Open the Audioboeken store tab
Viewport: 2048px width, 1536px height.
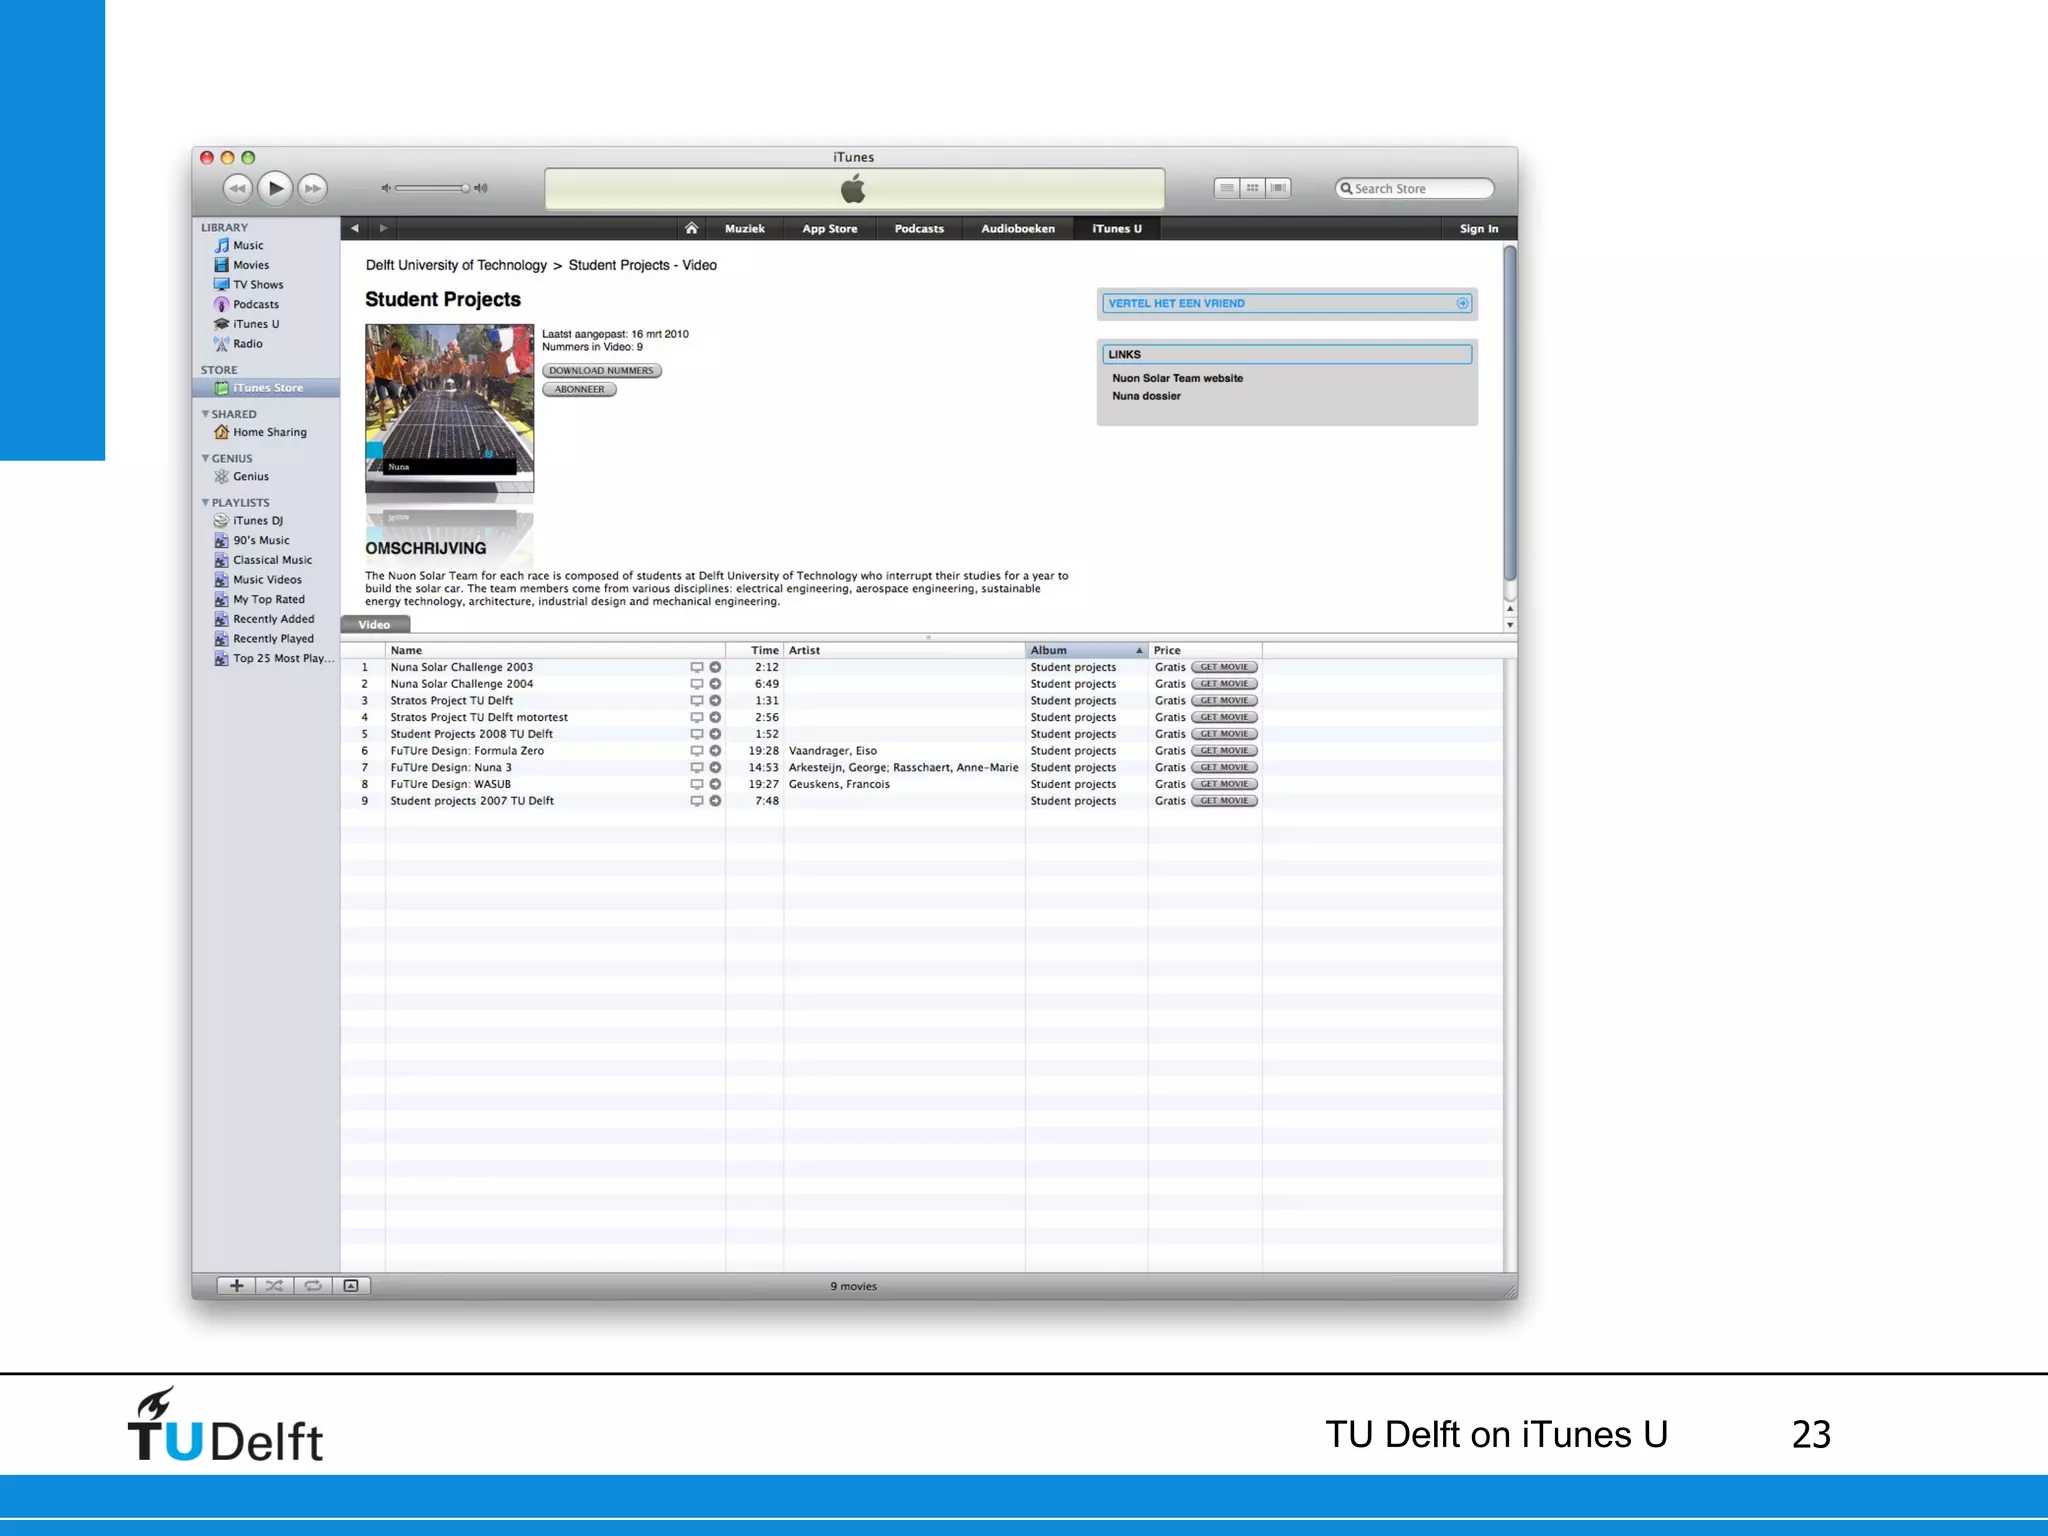[x=1017, y=229]
